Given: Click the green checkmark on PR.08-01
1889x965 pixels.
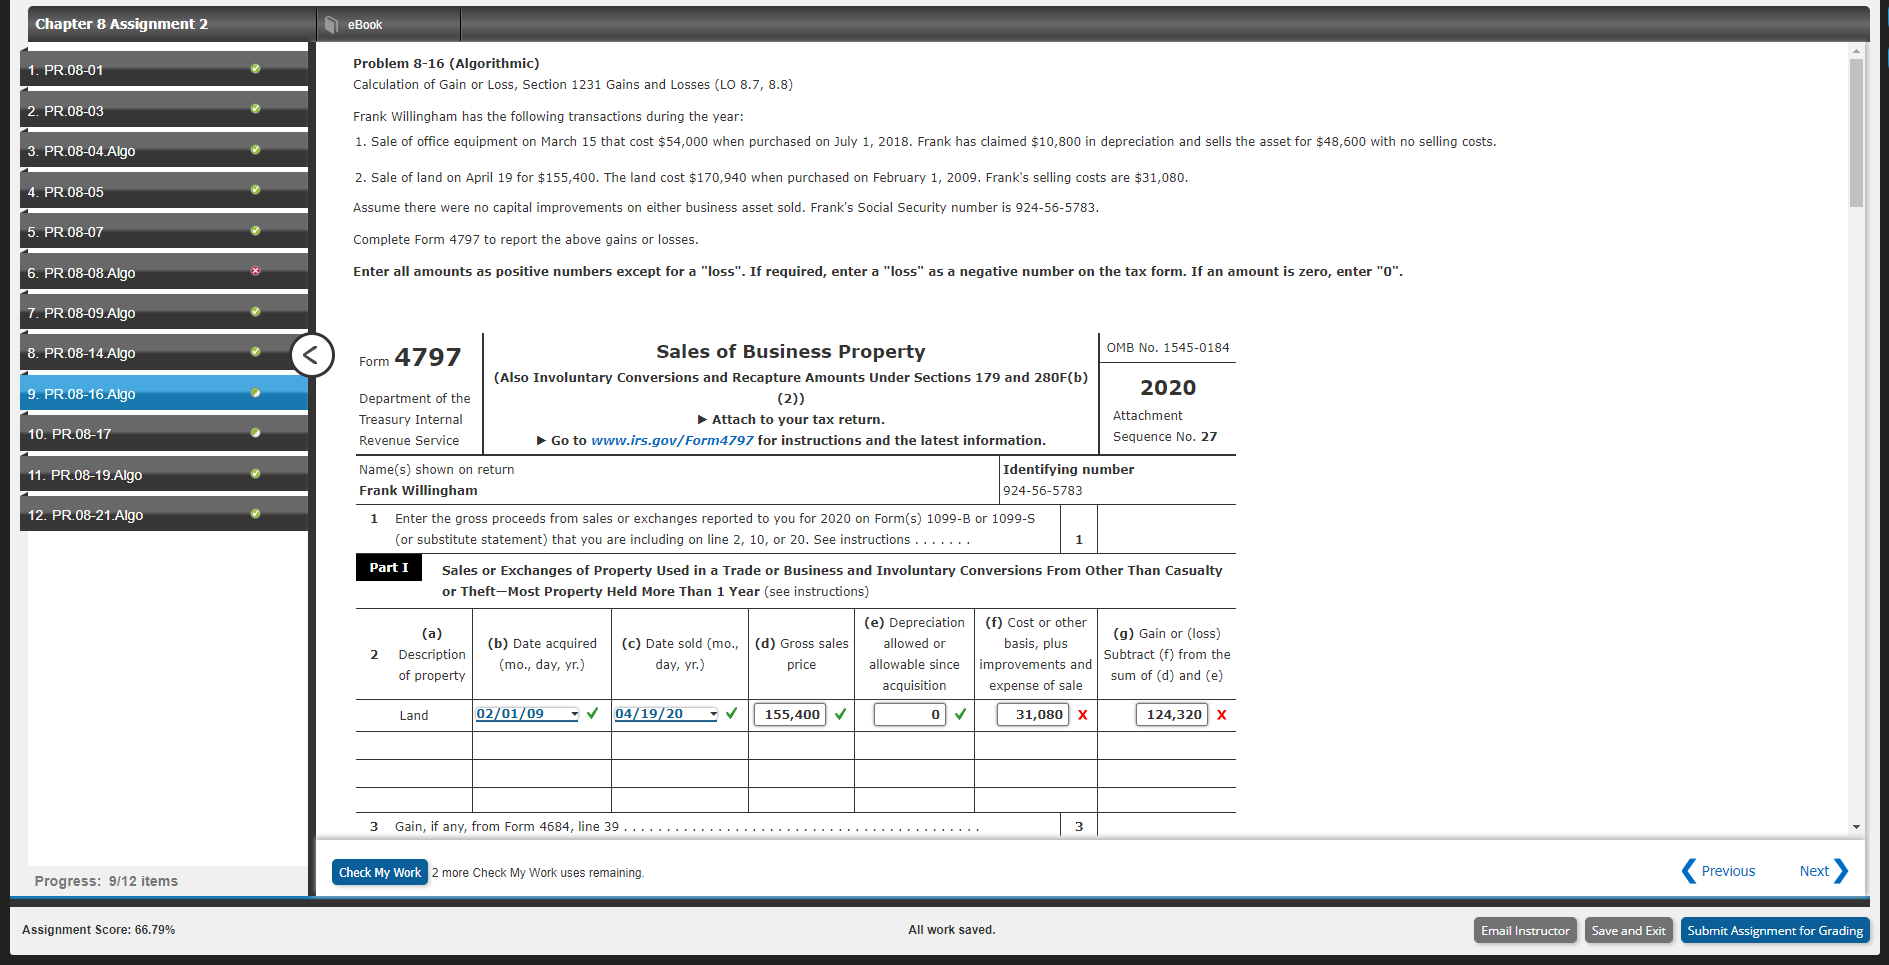Looking at the screenshot, I should [256, 69].
